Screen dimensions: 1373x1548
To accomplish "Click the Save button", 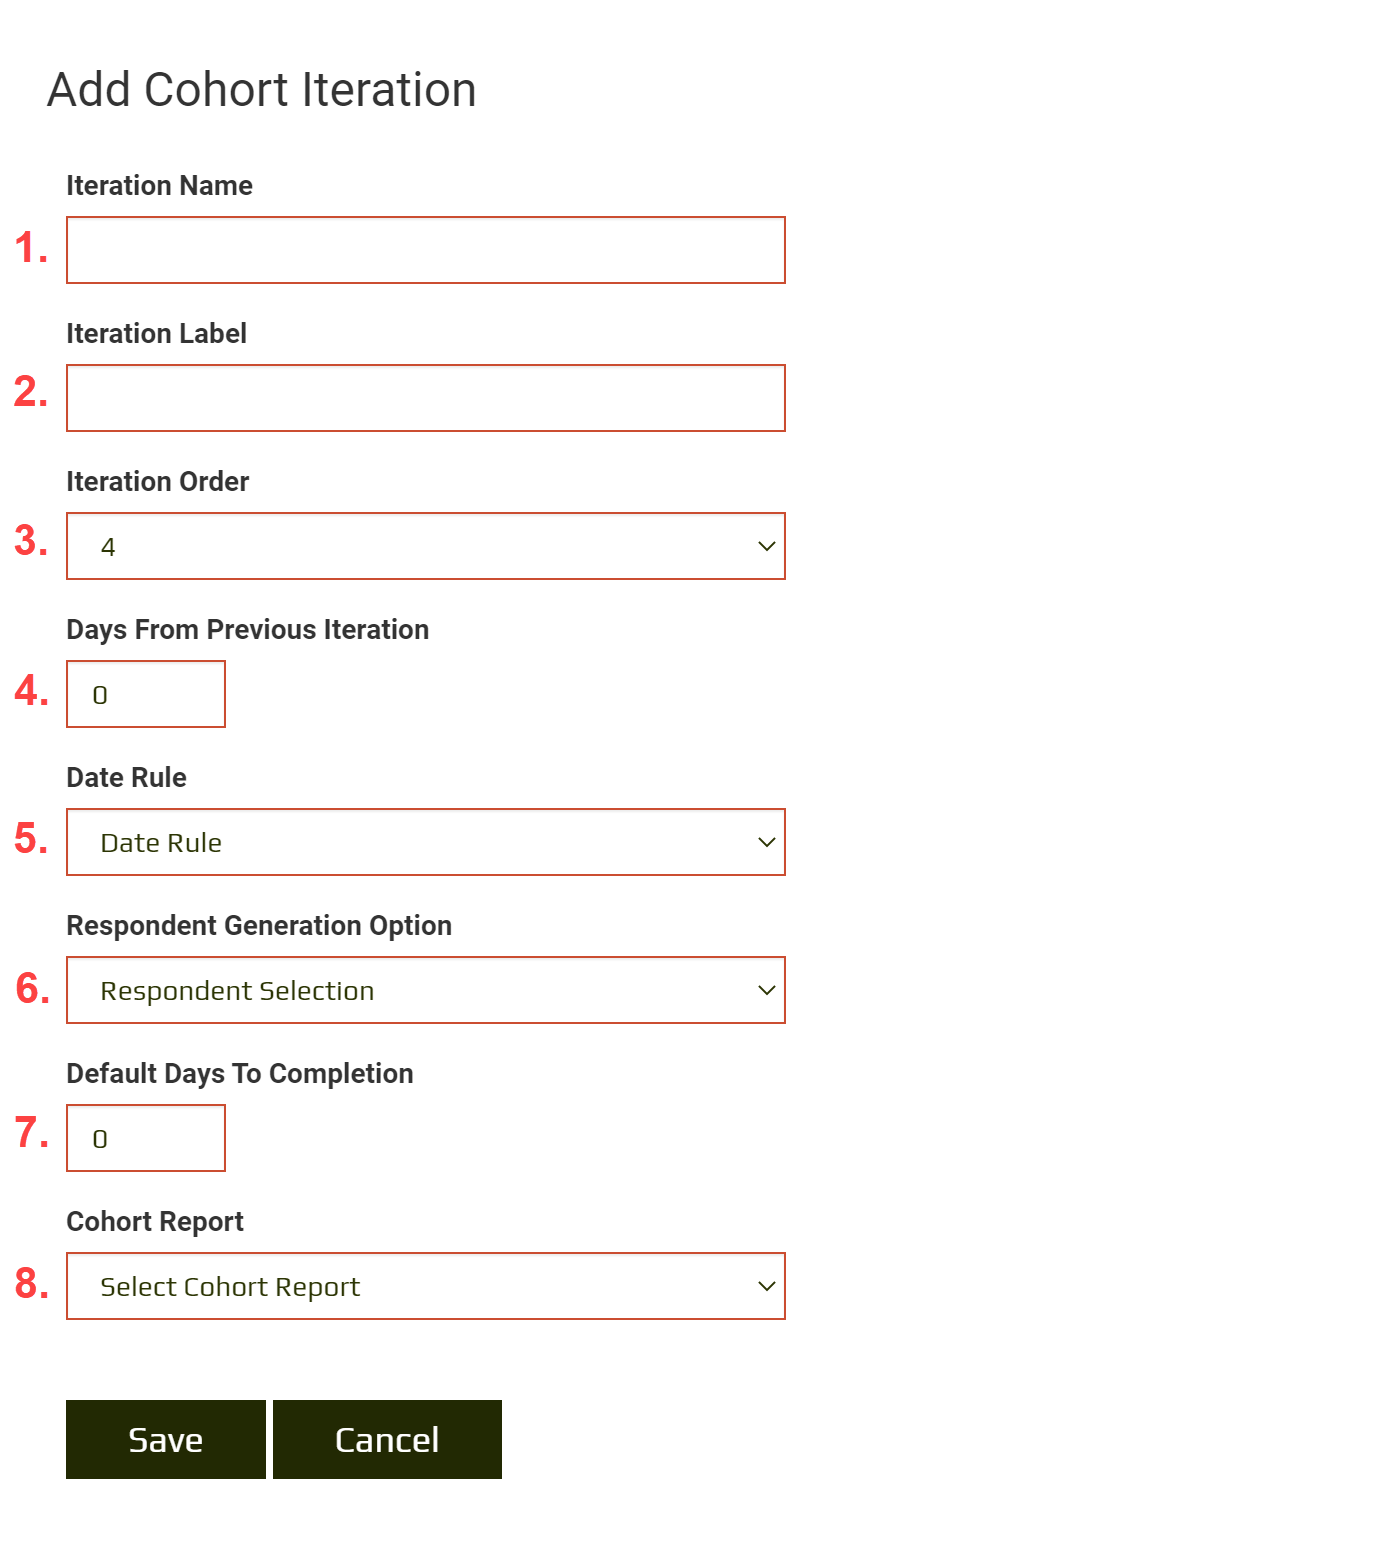I will point(164,1439).
